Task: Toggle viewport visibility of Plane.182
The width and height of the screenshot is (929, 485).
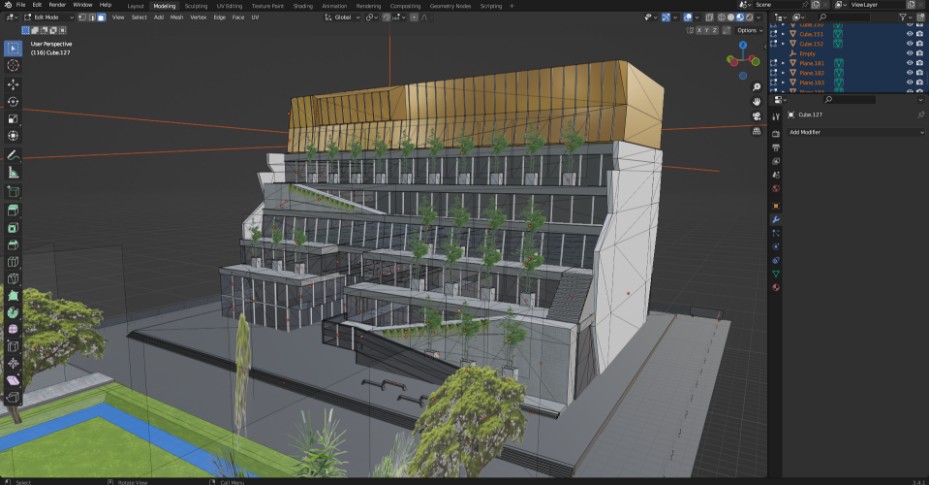Action: 909,72
